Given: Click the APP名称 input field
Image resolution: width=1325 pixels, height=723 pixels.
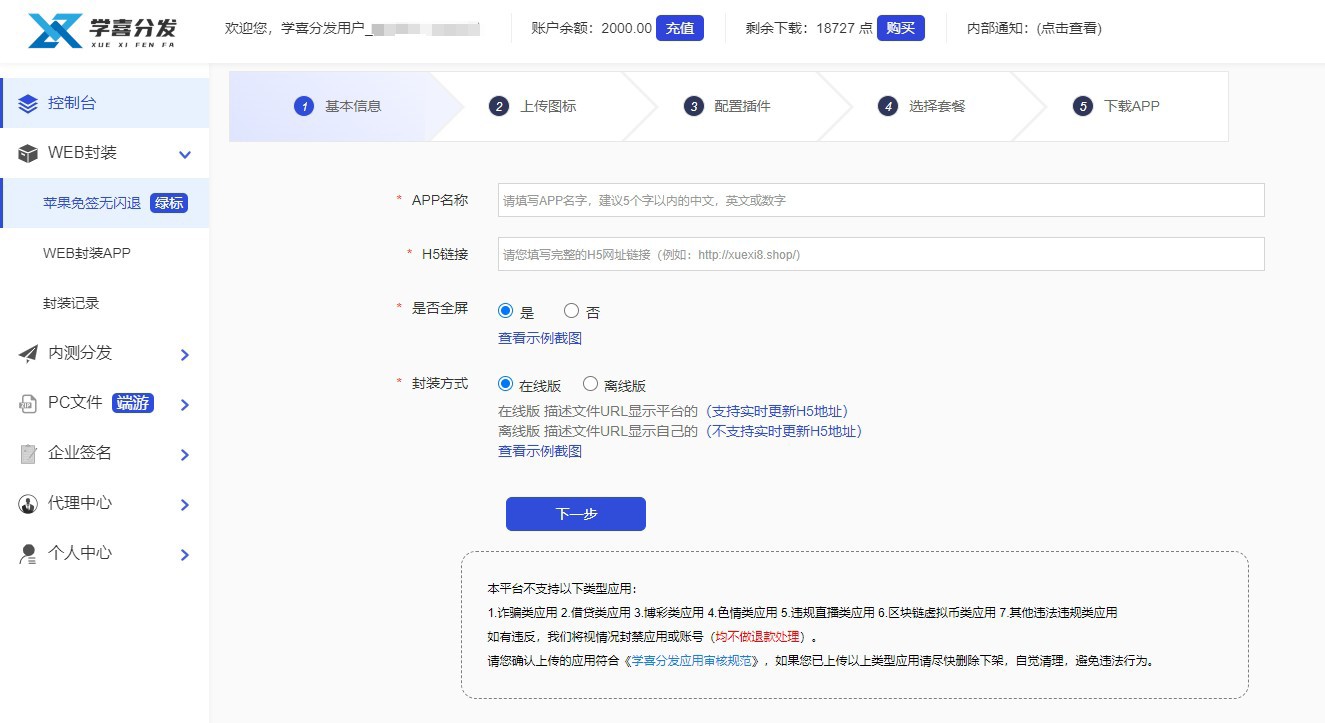Looking at the screenshot, I should pyautogui.click(x=880, y=200).
